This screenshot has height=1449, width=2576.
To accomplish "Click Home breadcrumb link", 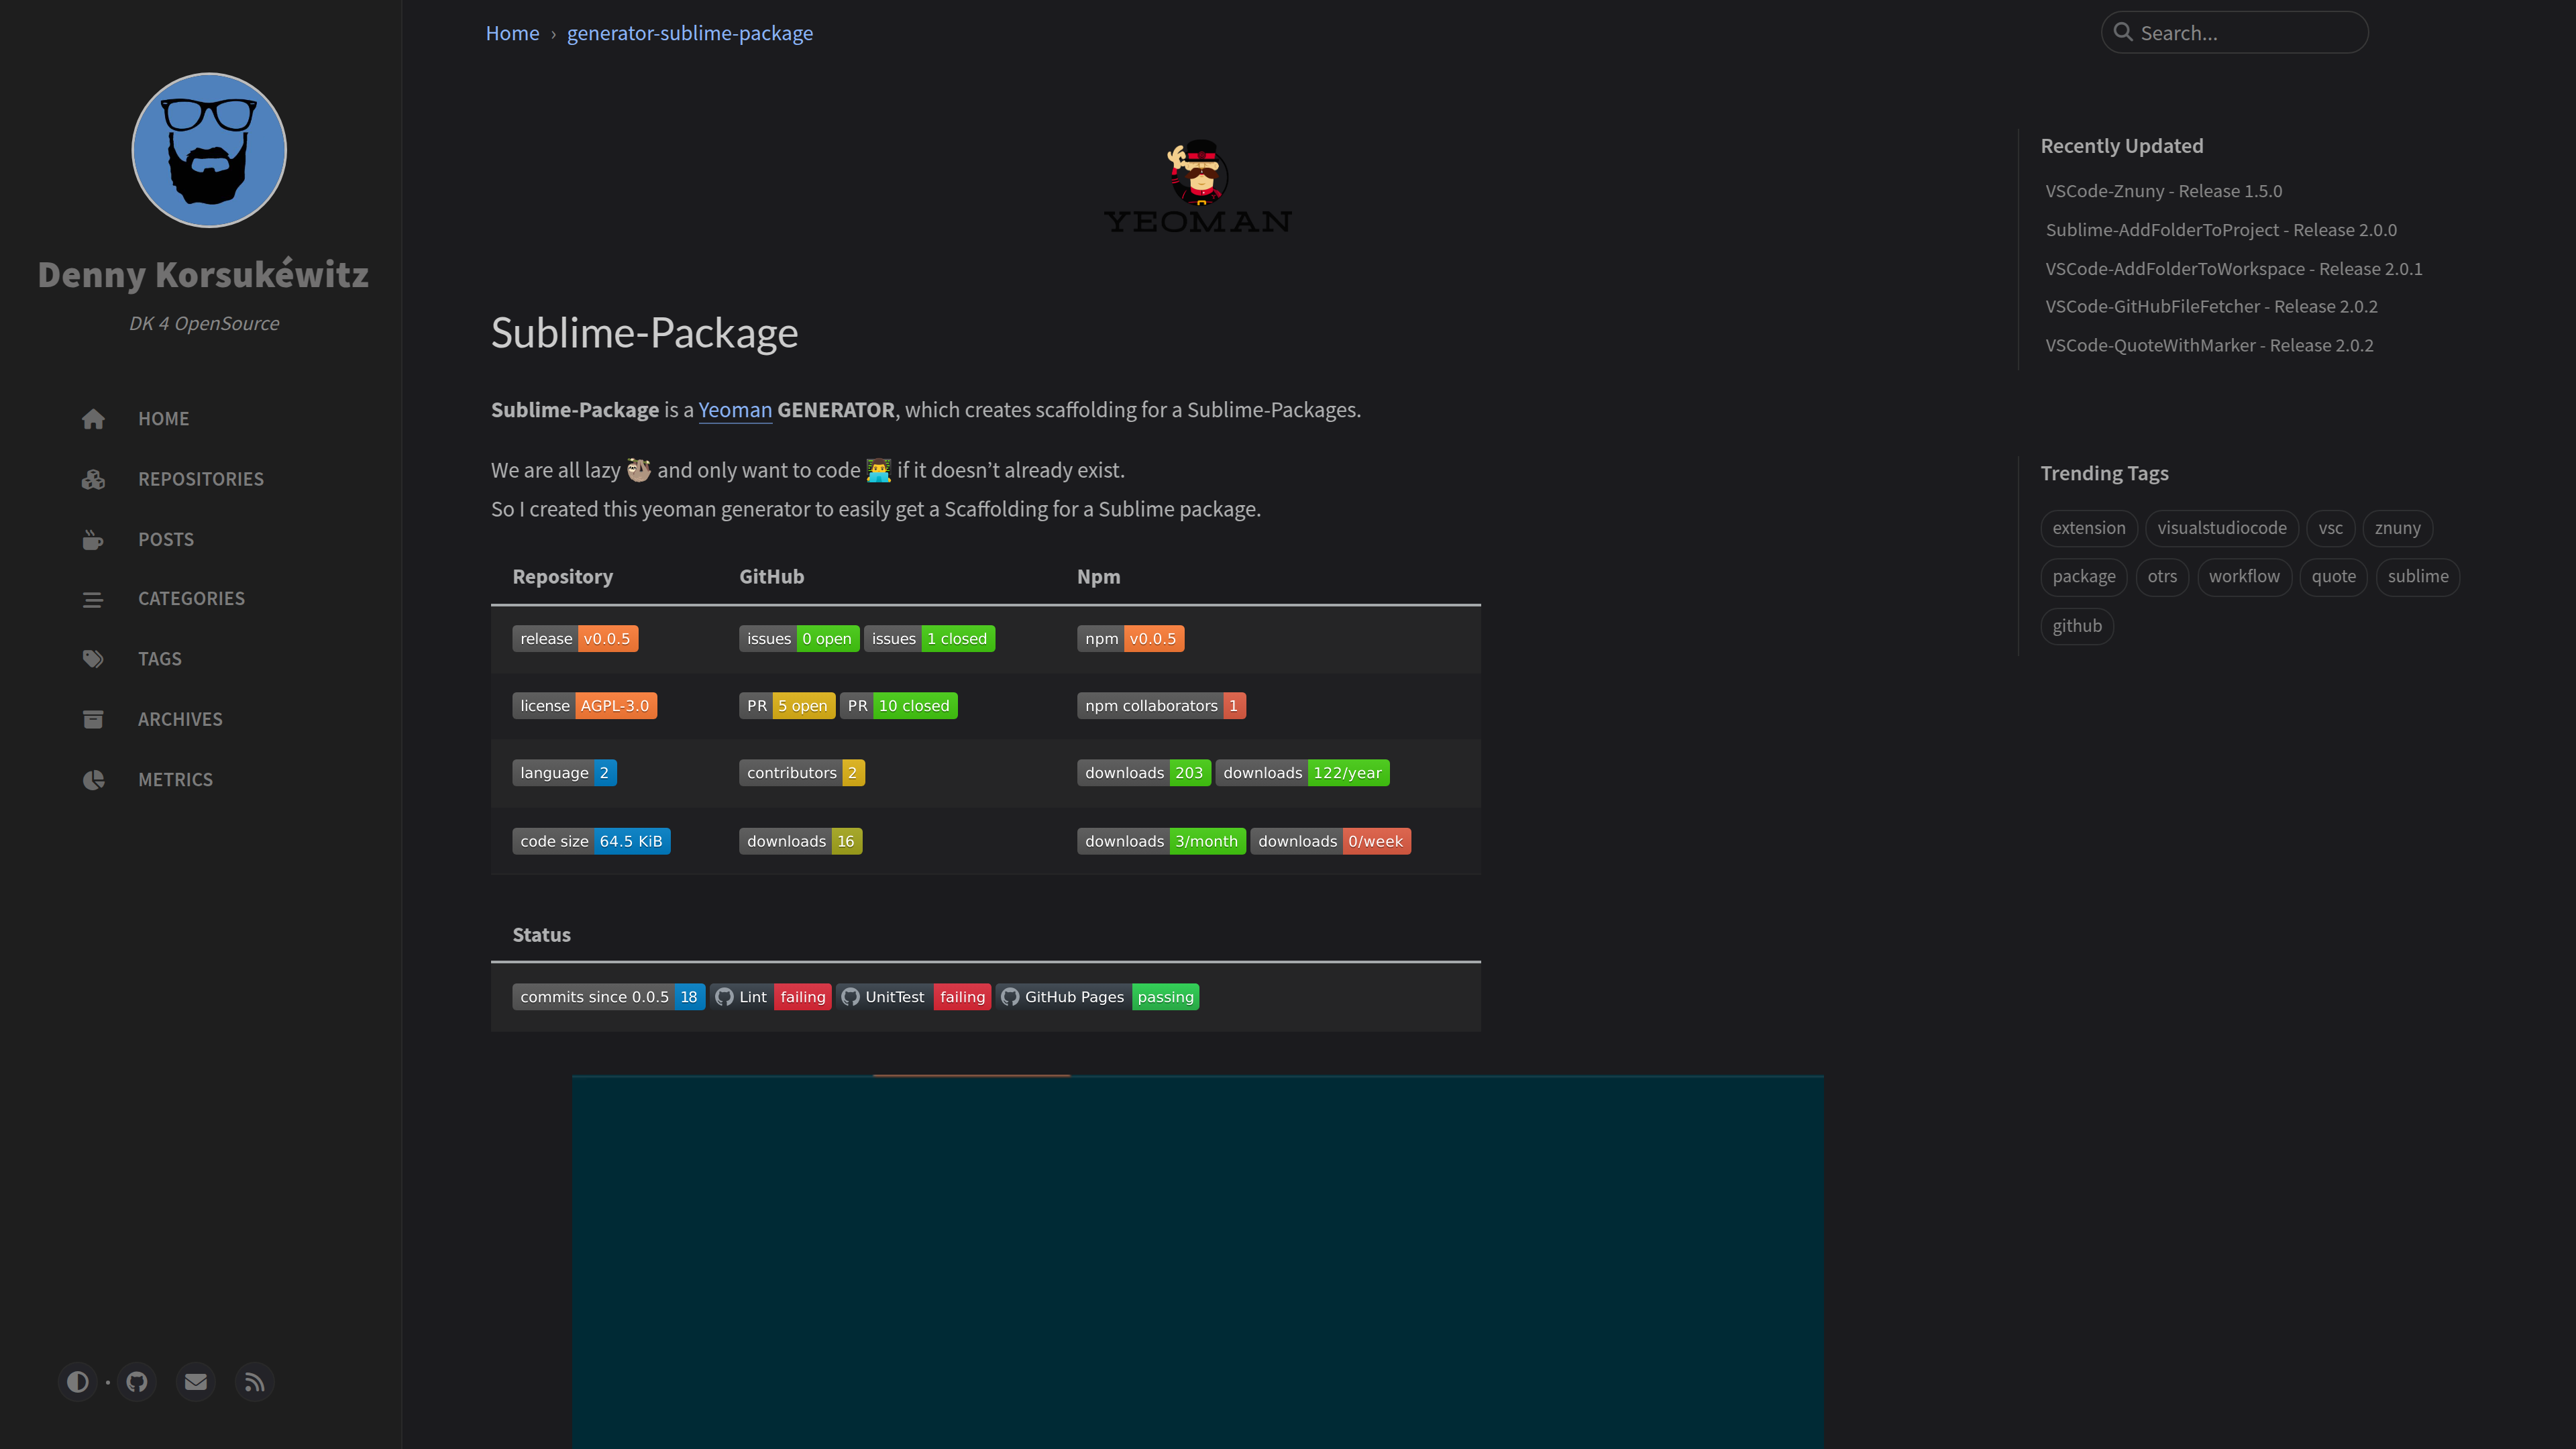I will [x=512, y=33].
